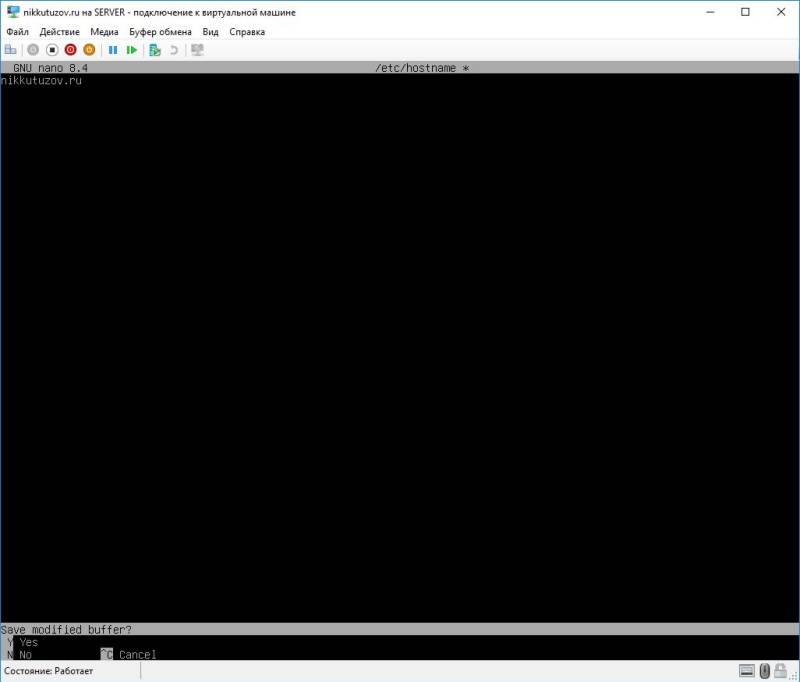Viewport: 800px width, 682px height.
Task: Open the Вид menu
Action: tap(210, 31)
